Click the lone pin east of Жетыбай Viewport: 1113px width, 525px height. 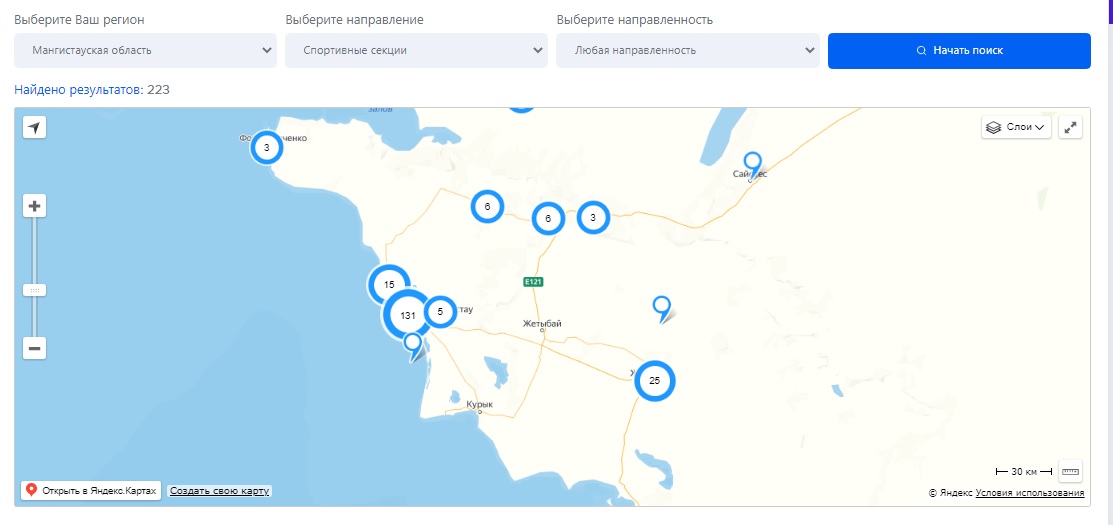(661, 306)
